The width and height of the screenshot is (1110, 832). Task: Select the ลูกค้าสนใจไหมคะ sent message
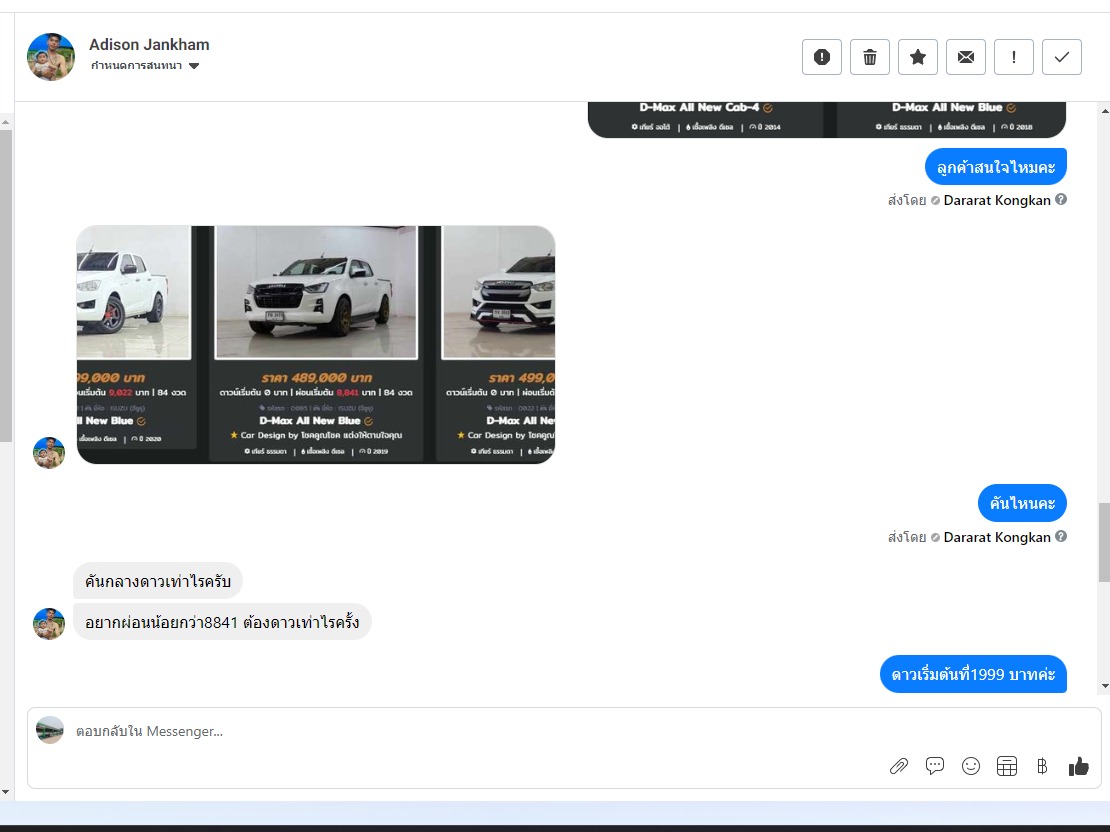(995, 167)
